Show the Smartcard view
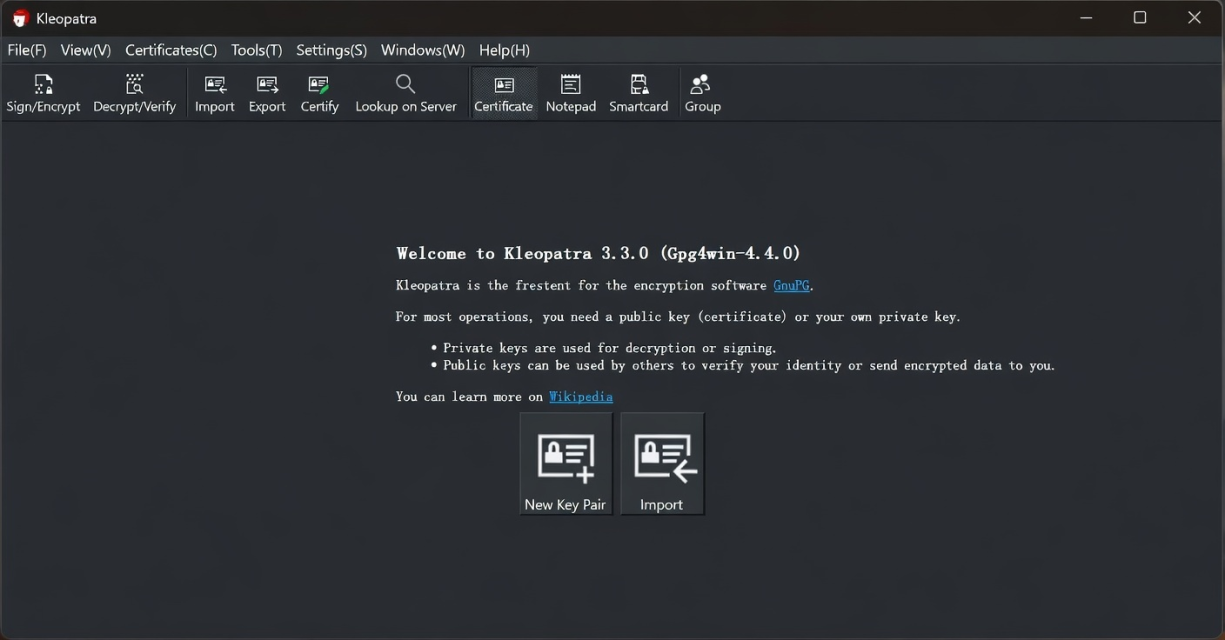This screenshot has height=640, width=1225. point(639,94)
